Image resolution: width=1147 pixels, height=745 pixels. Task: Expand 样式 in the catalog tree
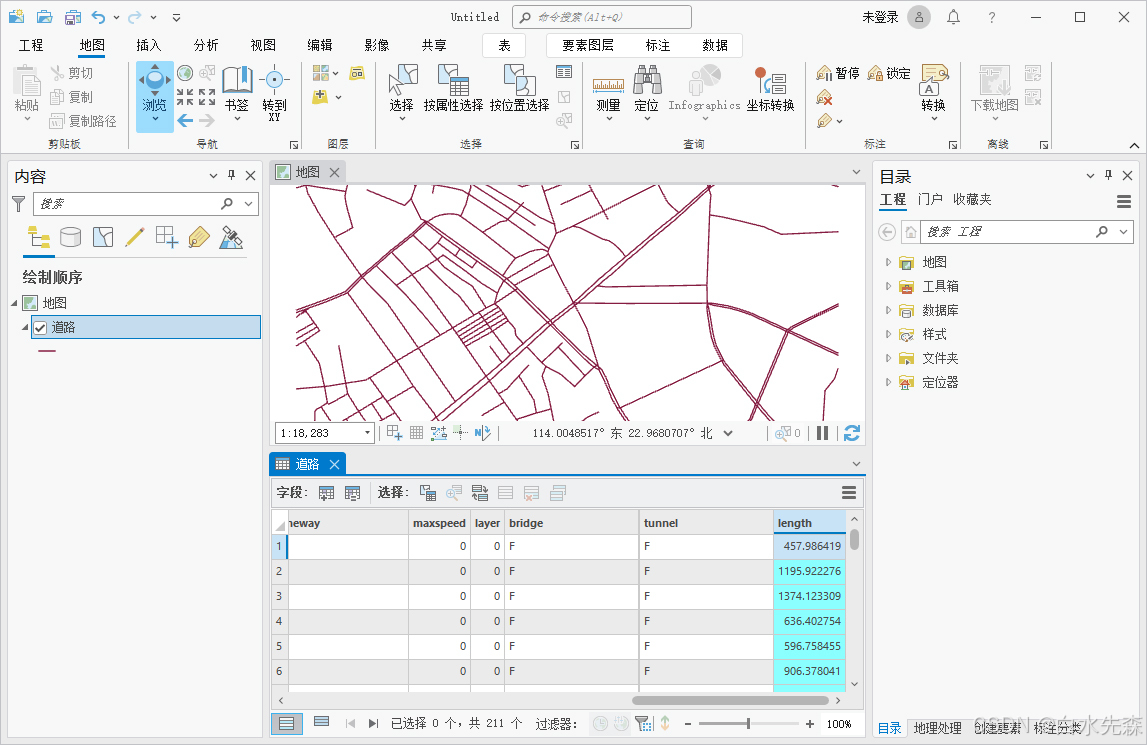tap(888, 334)
